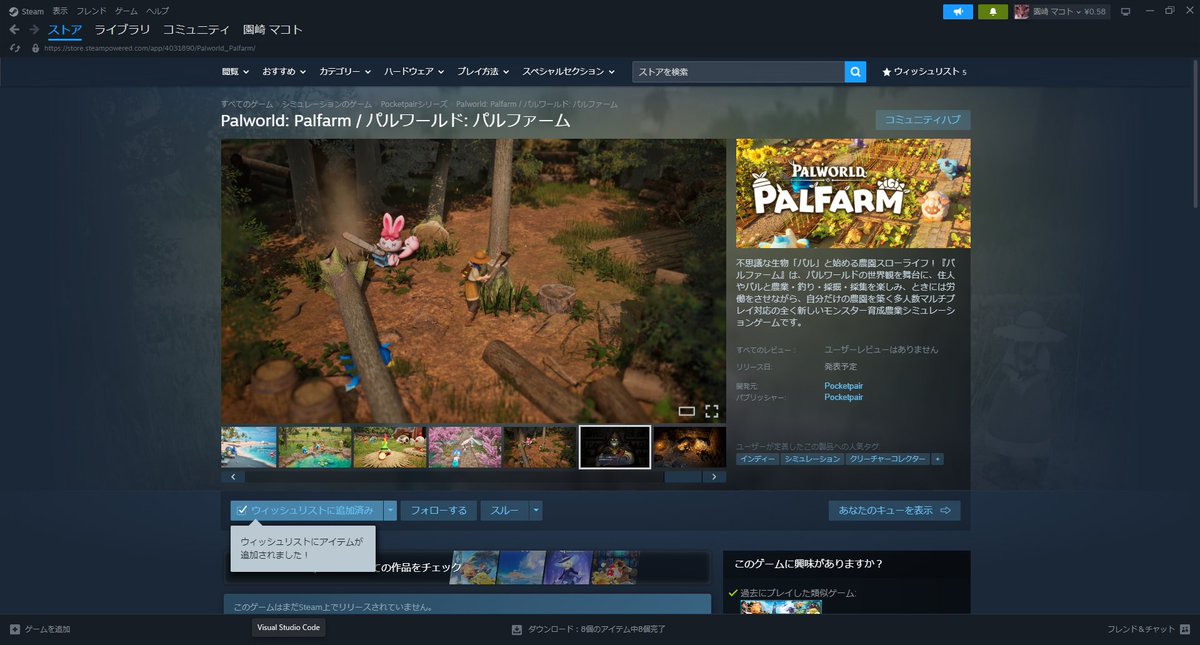Open the green bell notifications button
Image resolution: width=1200 pixels, height=645 pixels.
click(993, 12)
